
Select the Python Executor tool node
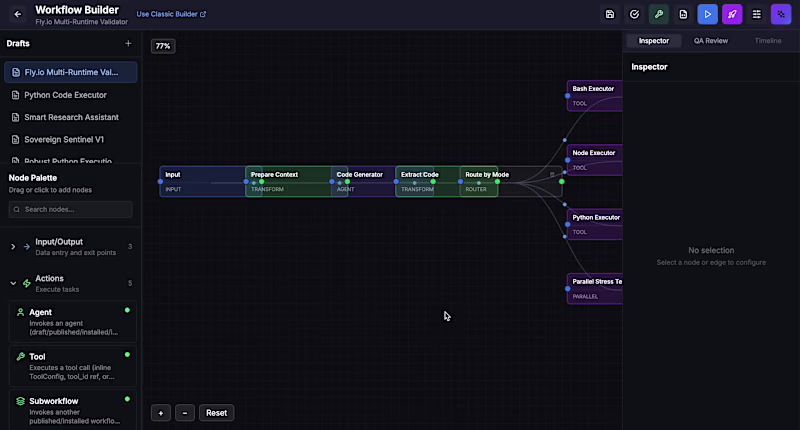pos(595,224)
